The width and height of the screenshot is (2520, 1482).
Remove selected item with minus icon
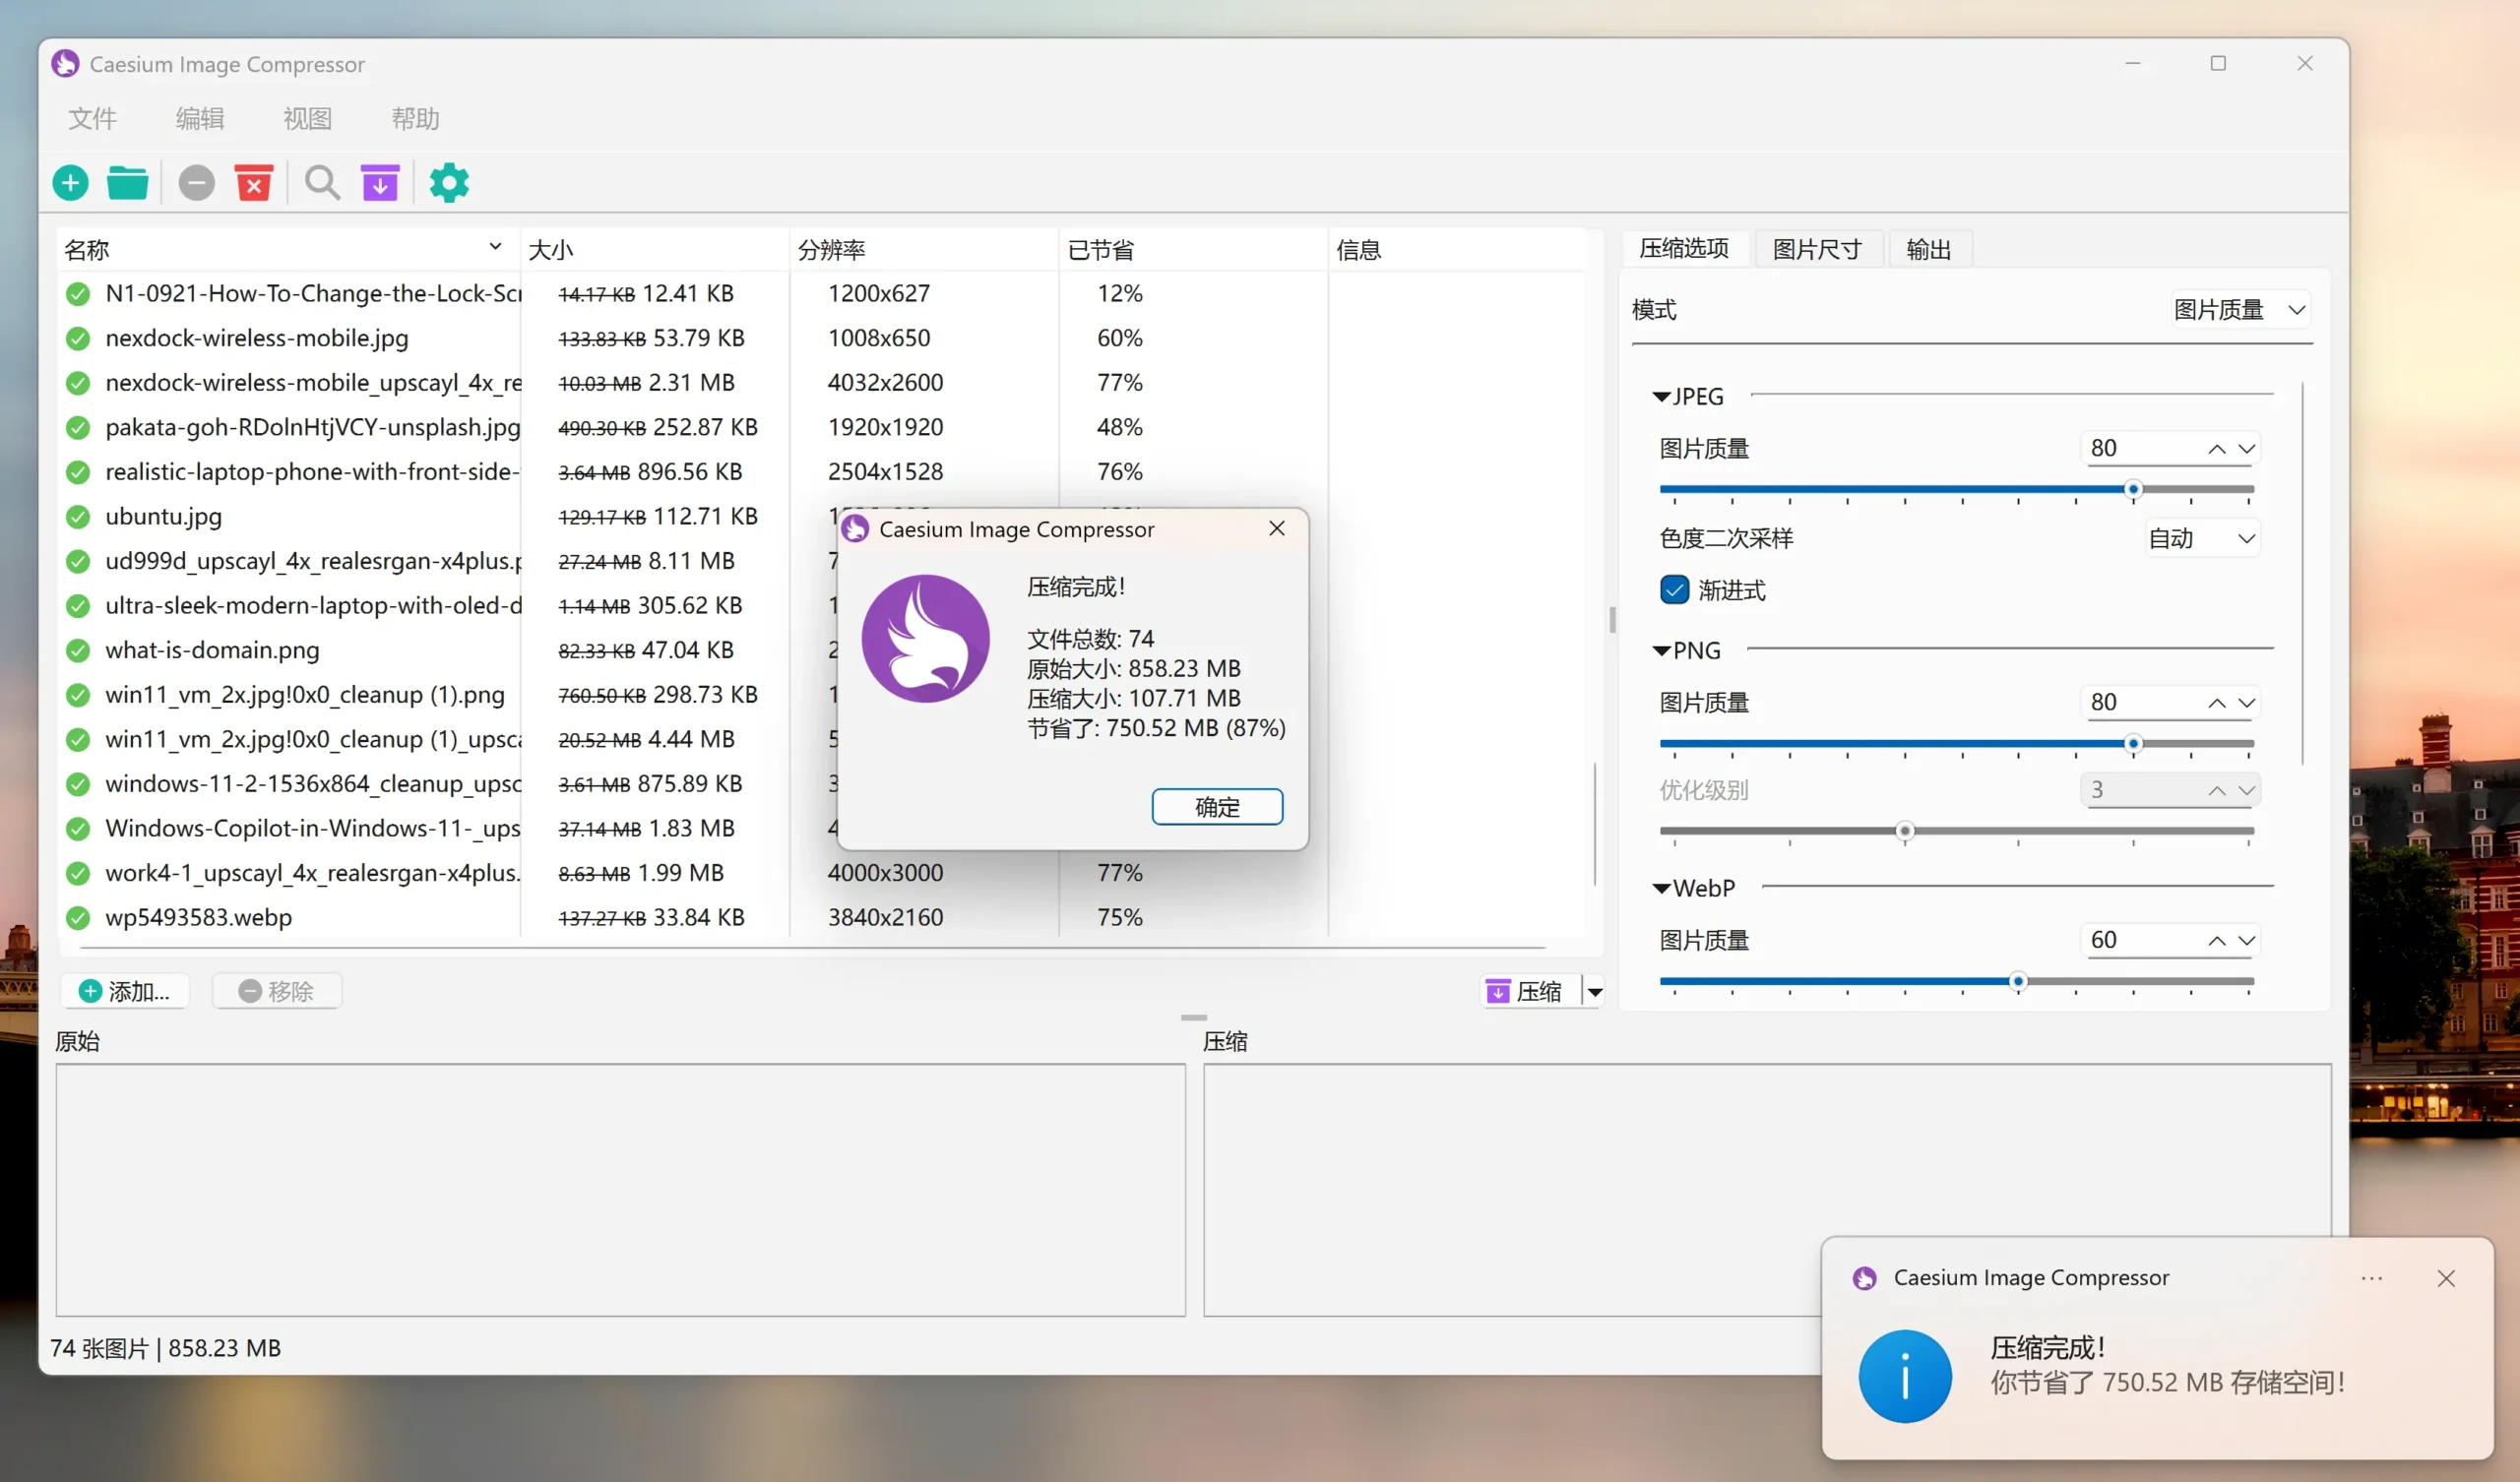point(196,182)
